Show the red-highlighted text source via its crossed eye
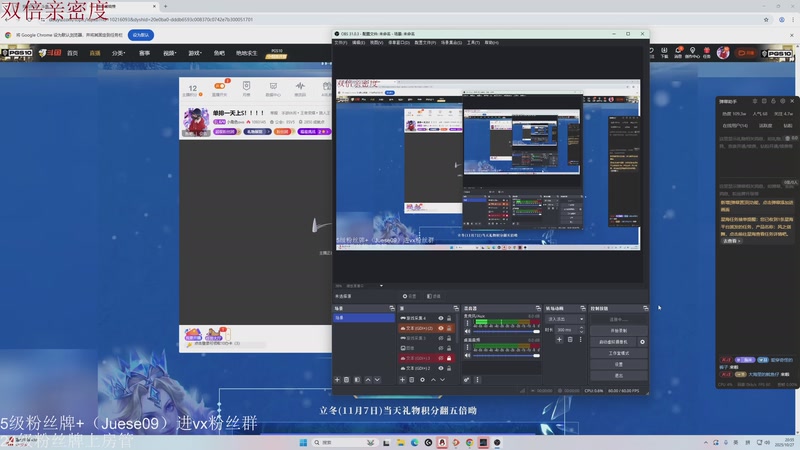 point(441,358)
